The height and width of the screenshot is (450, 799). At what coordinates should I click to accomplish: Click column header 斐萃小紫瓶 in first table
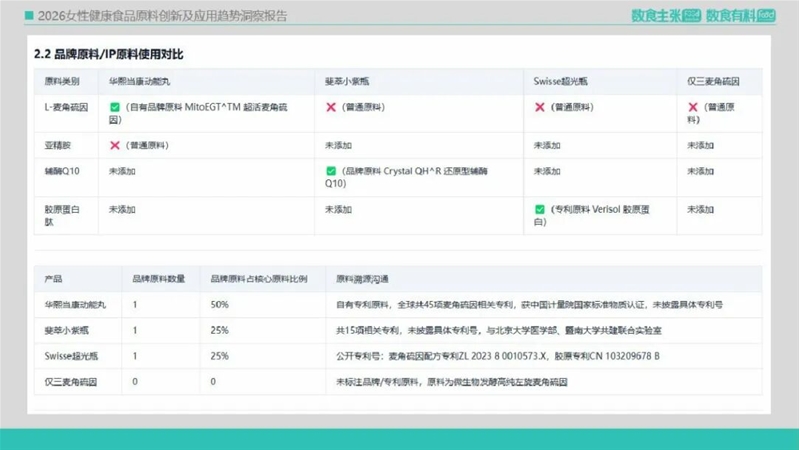(347, 82)
